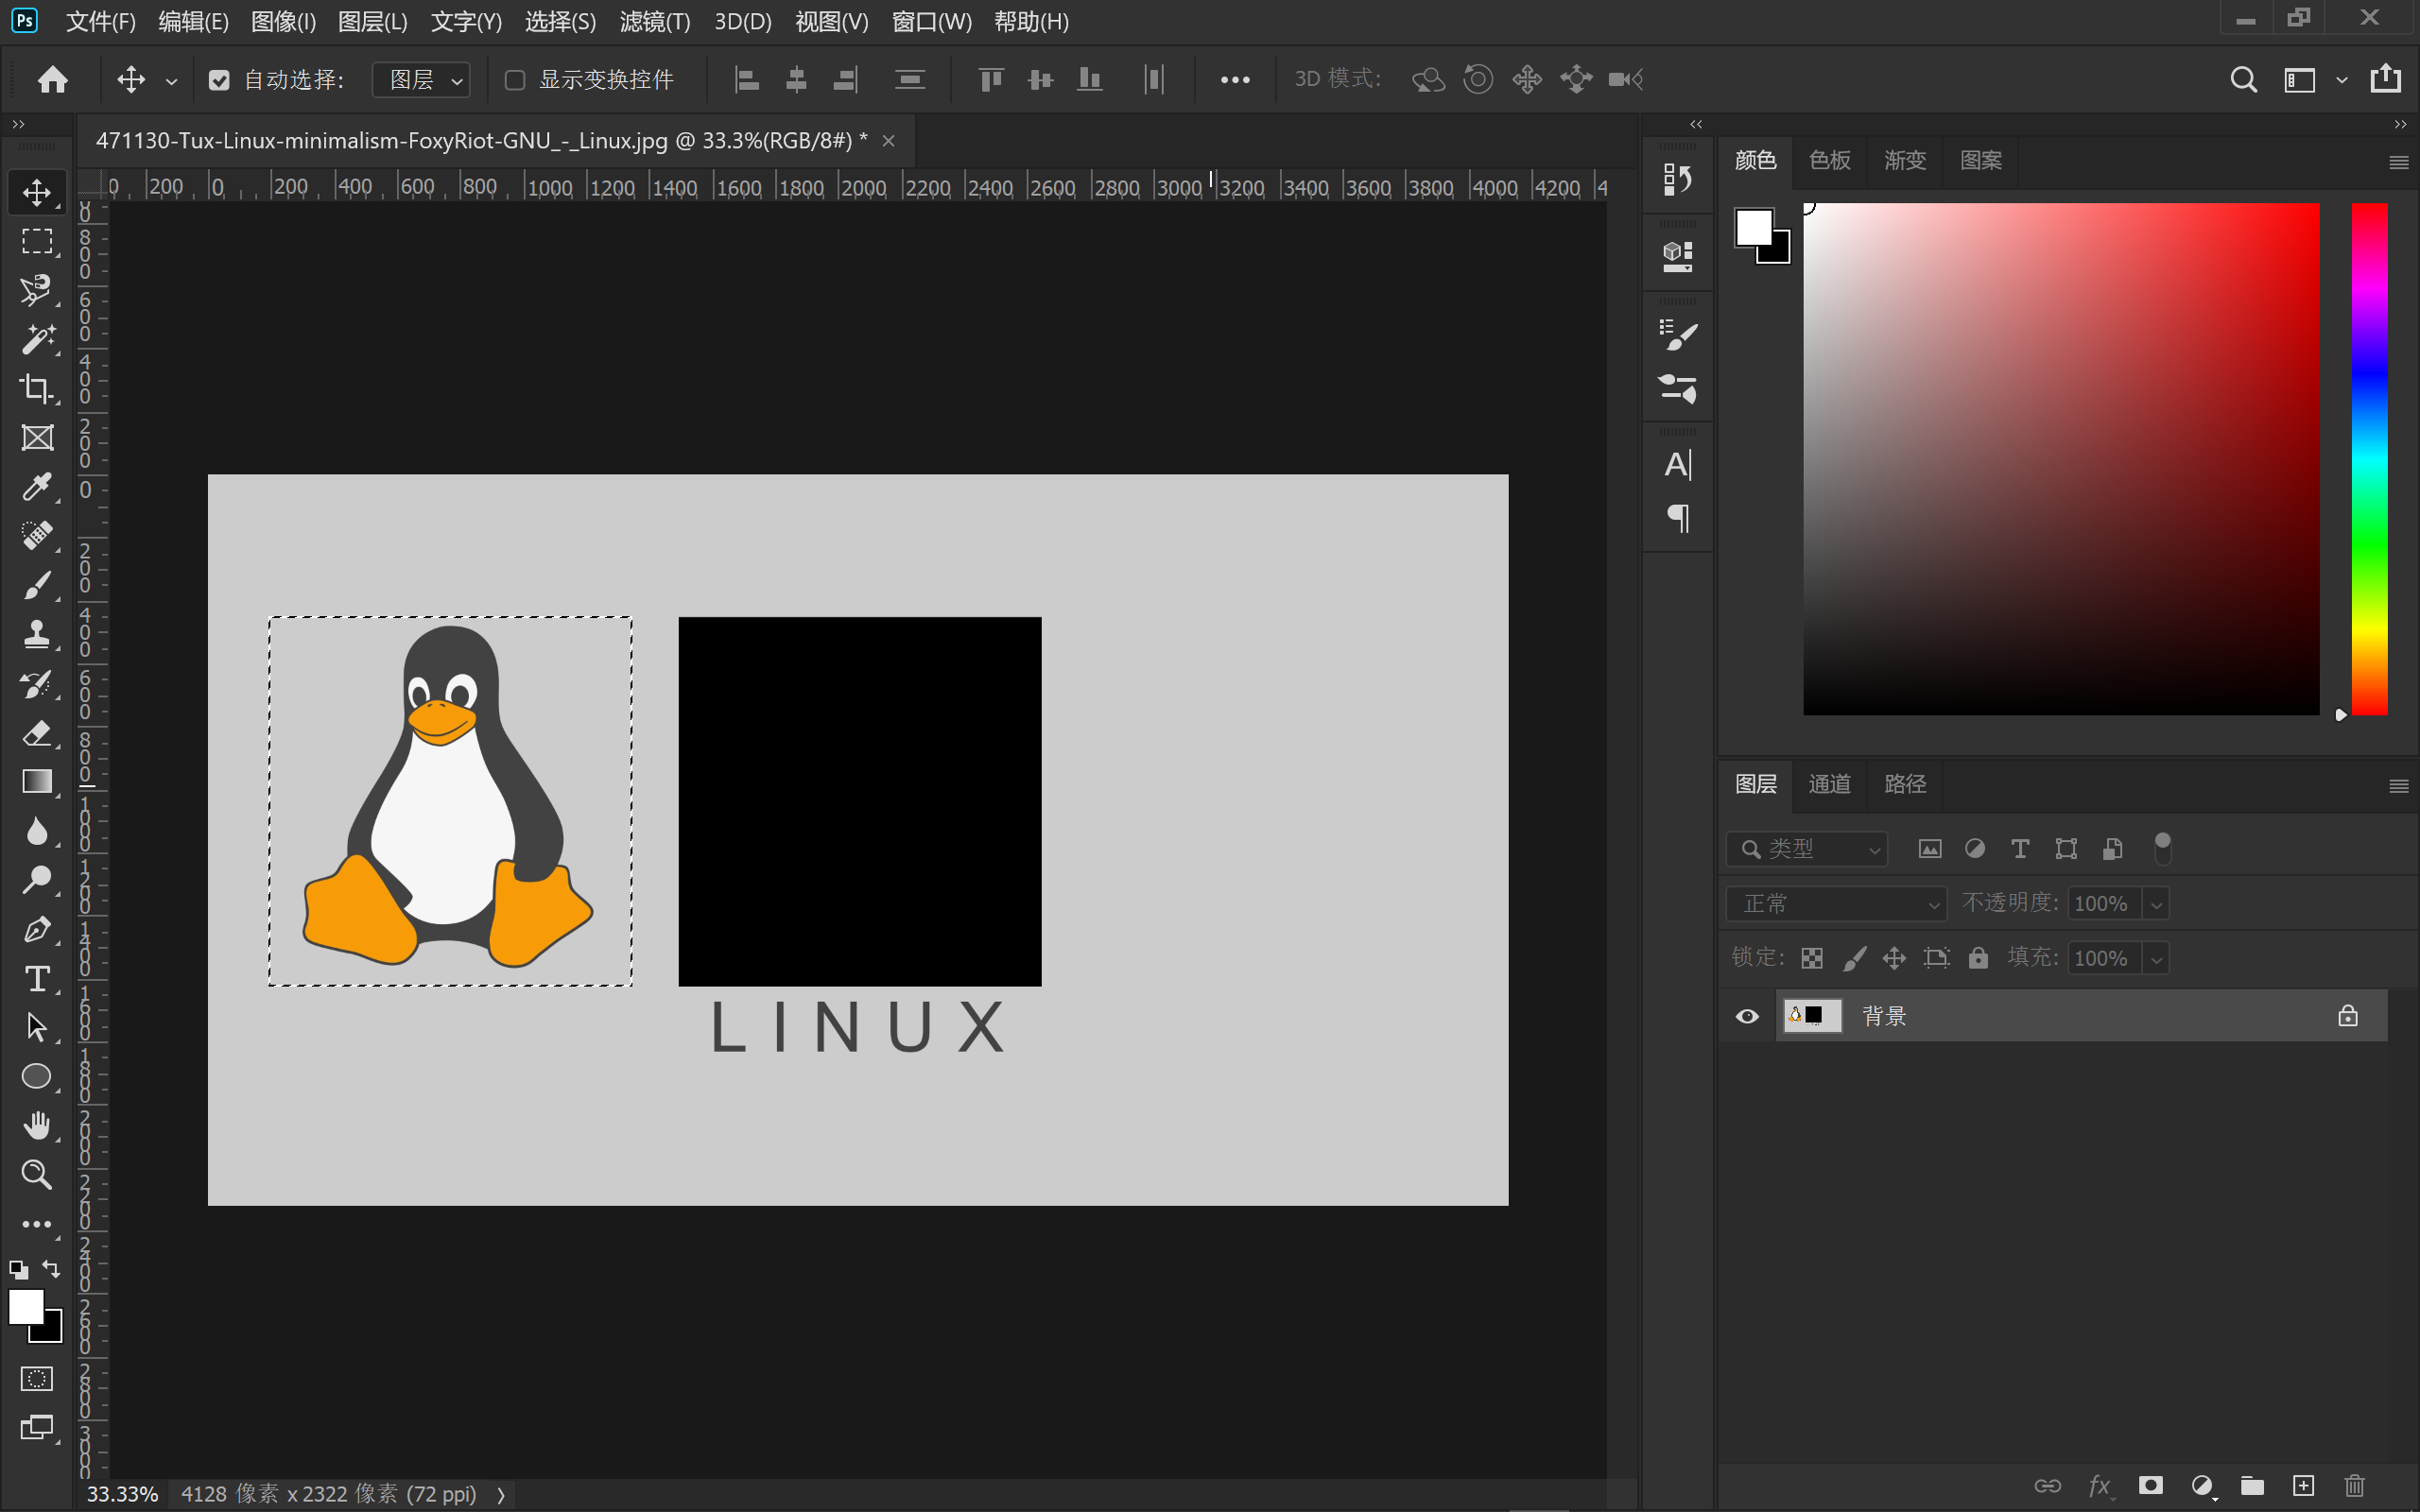The width and height of the screenshot is (2420, 1512).
Task: Select the Ellipse shape tool
Action: [x=37, y=1076]
